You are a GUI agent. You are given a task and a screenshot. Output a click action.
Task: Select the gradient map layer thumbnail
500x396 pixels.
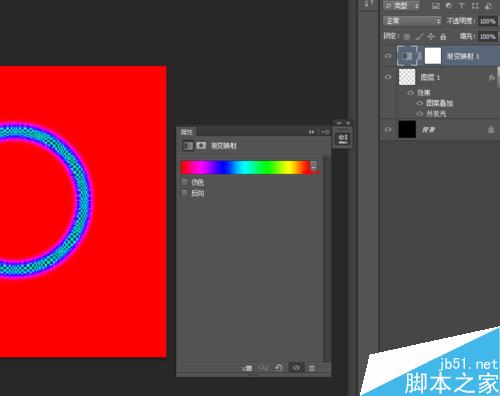click(x=407, y=56)
